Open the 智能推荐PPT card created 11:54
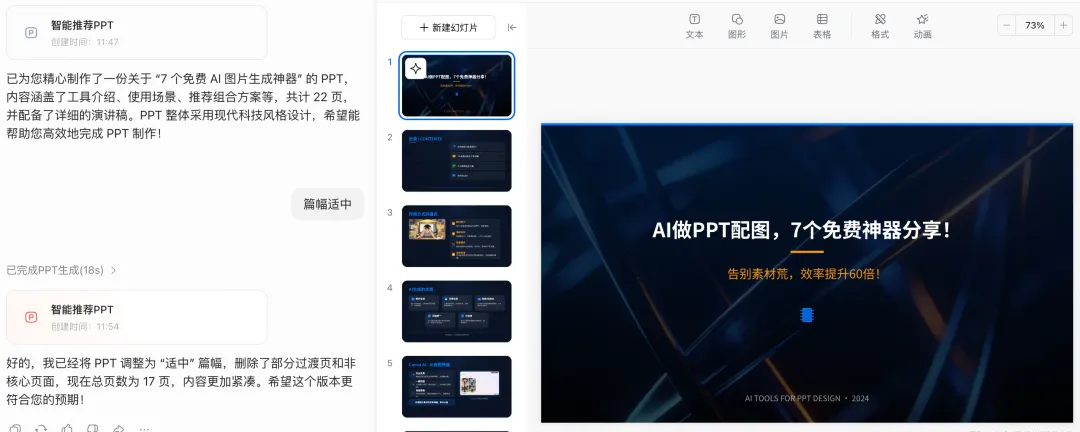The image size is (1080, 432). click(136, 317)
